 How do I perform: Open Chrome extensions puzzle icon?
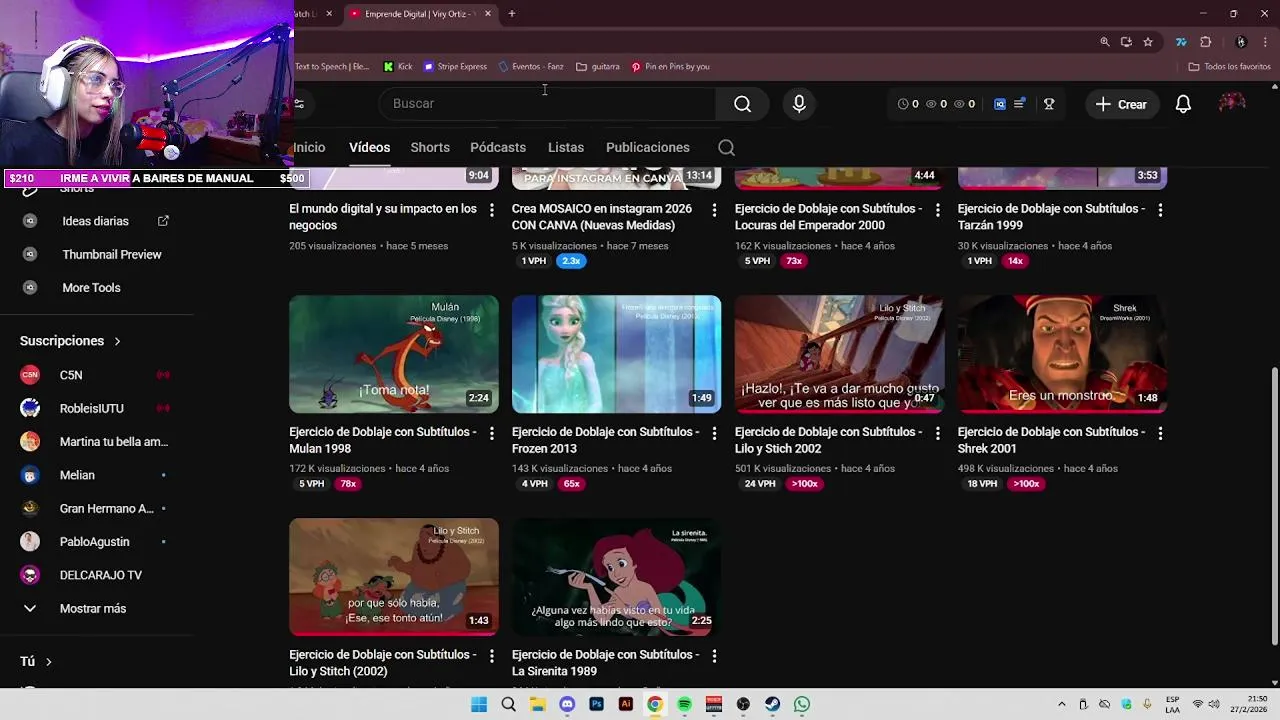click(1205, 42)
